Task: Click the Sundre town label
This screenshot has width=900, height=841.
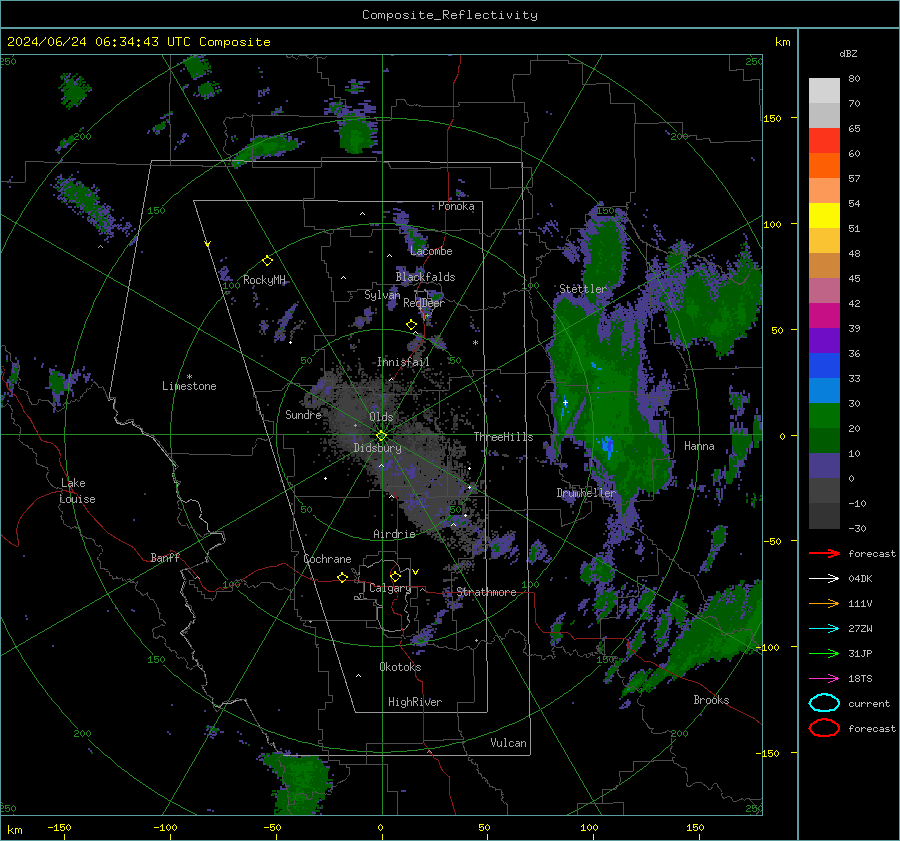Action: point(303,414)
